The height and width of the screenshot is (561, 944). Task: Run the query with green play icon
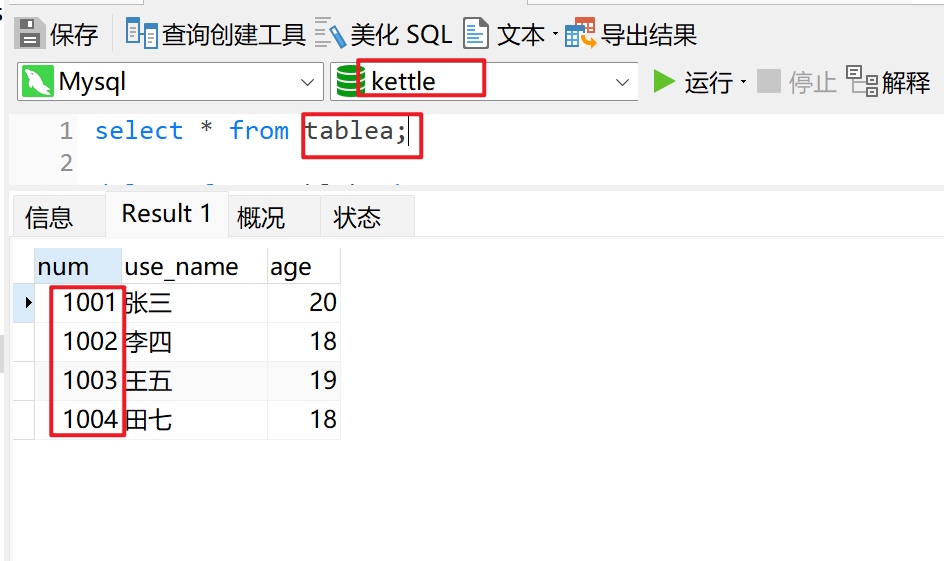pos(664,81)
